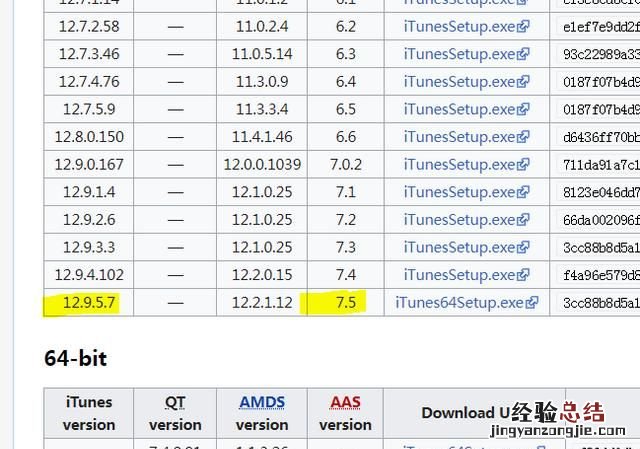Select AMDS version 11.4.1.46
Image resolution: width=640 pixels, height=449 pixels.
262,137
